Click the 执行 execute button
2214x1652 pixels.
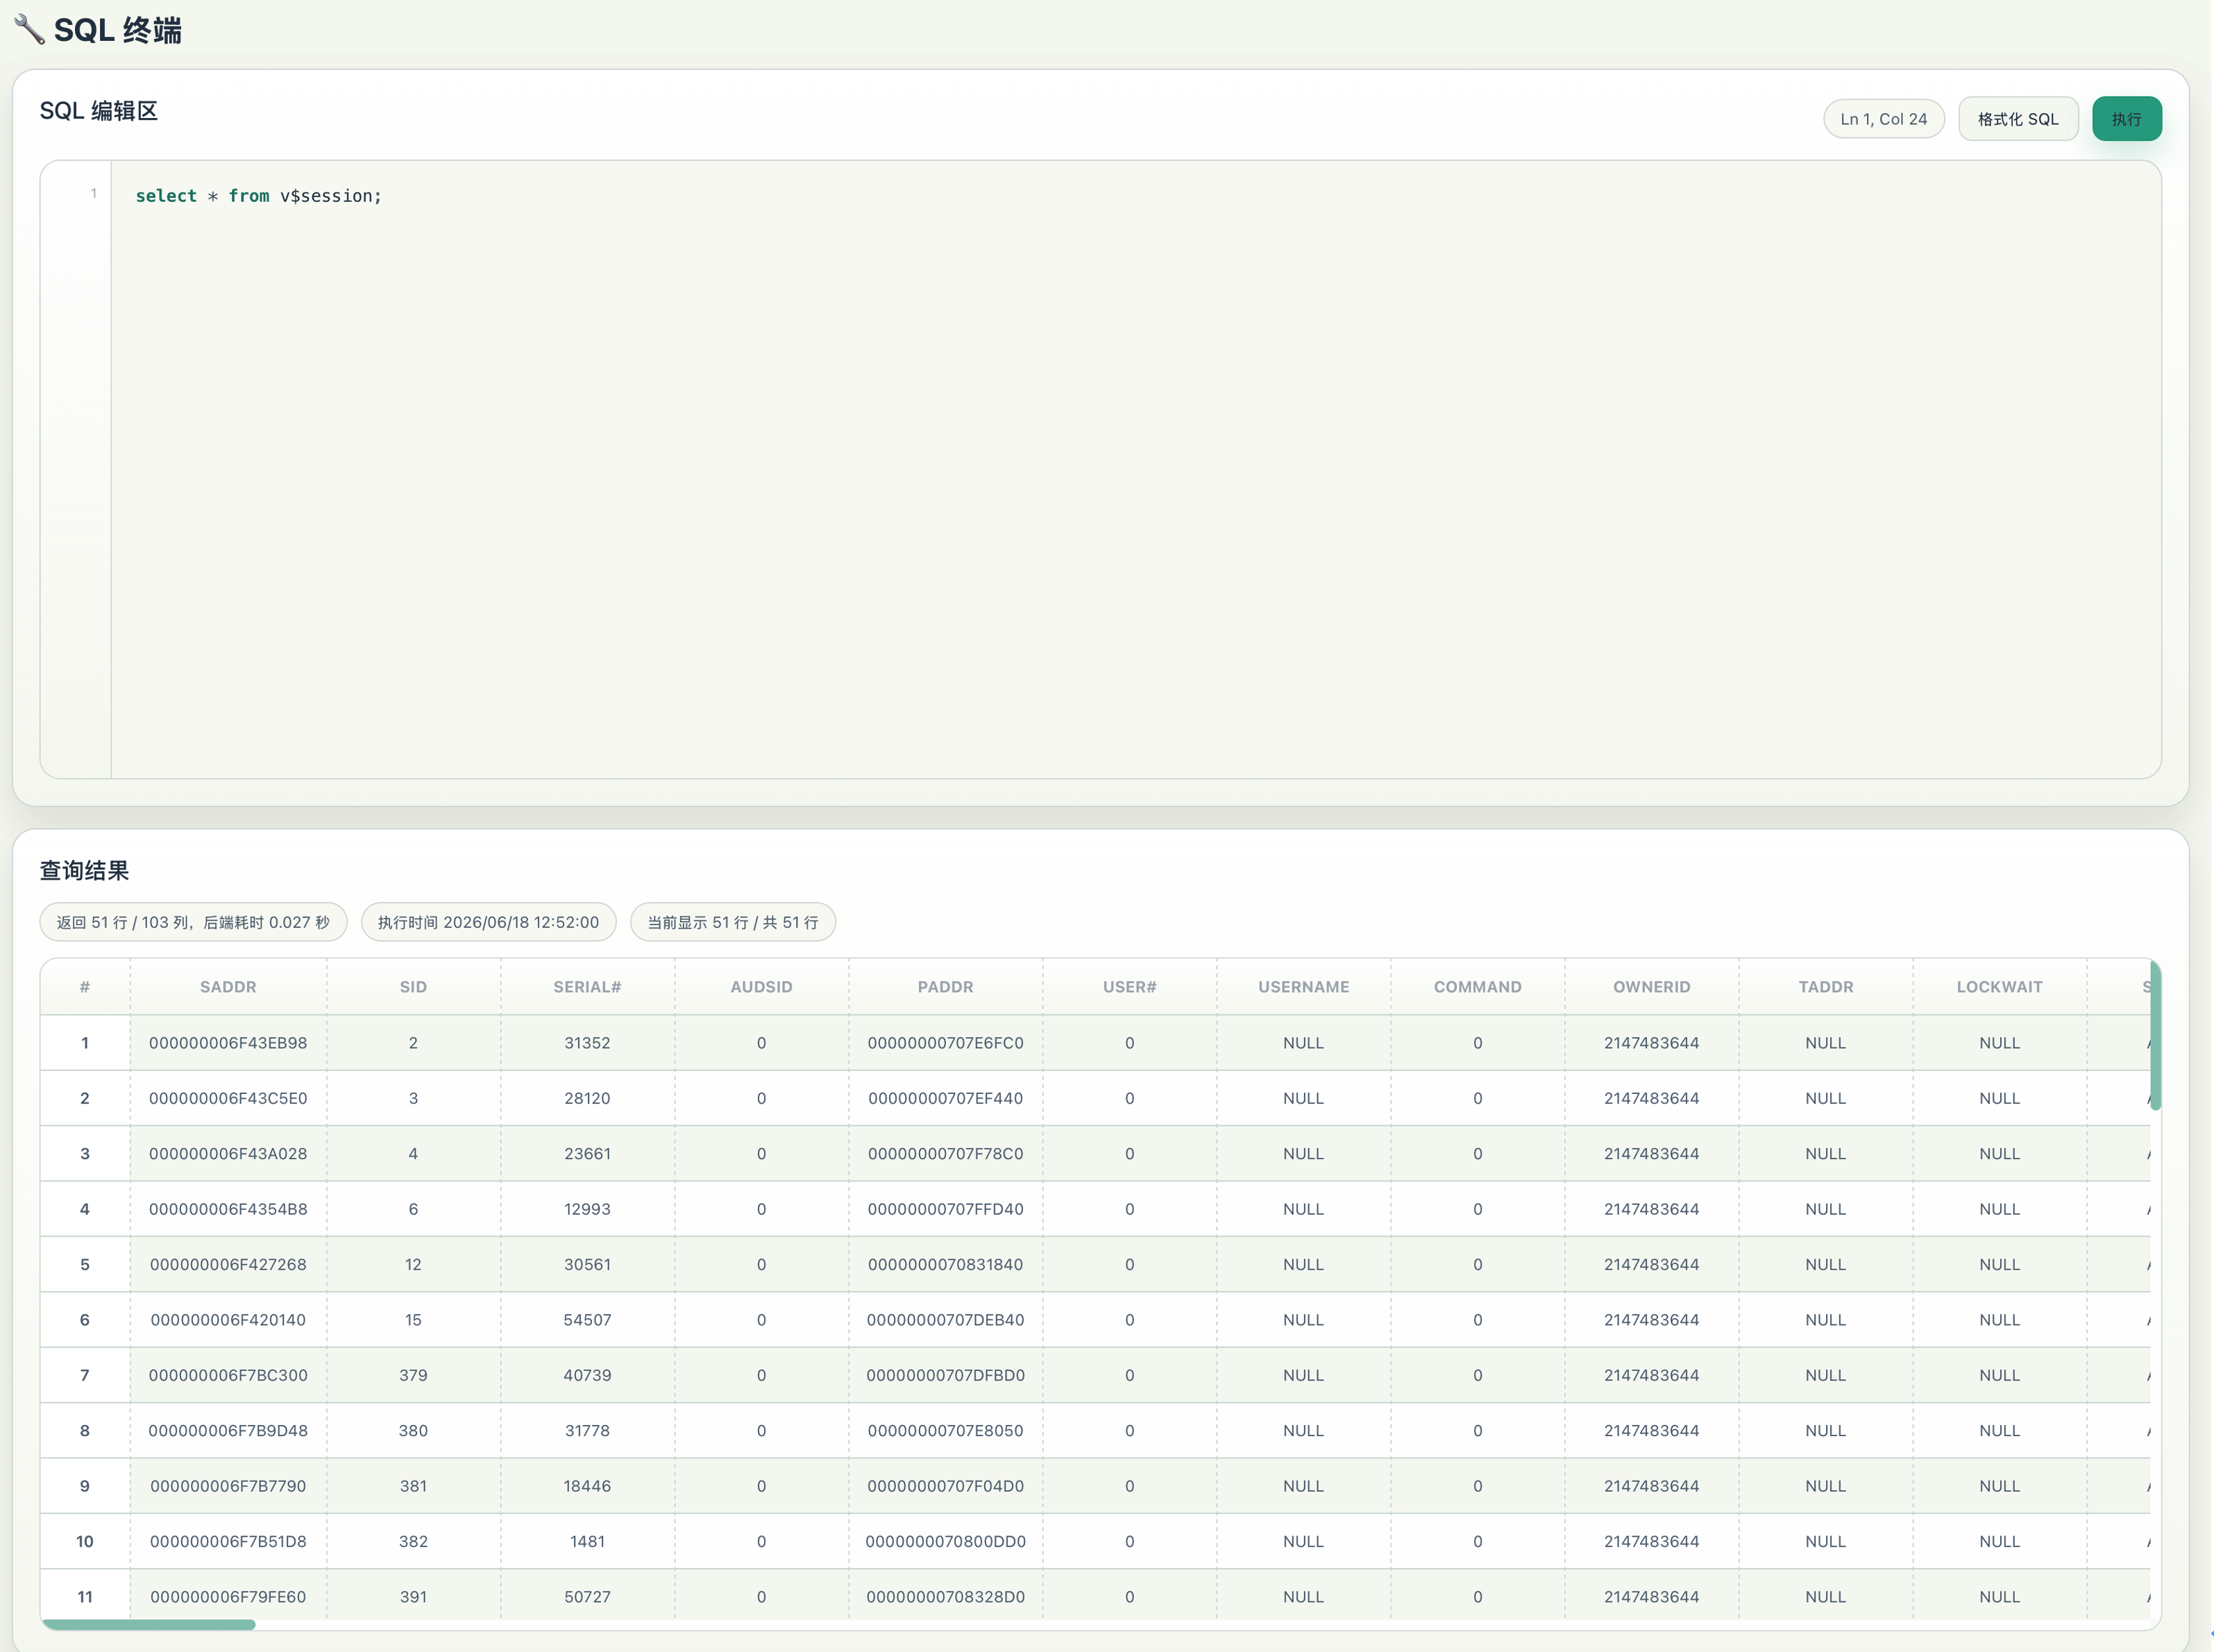(x=2126, y=119)
